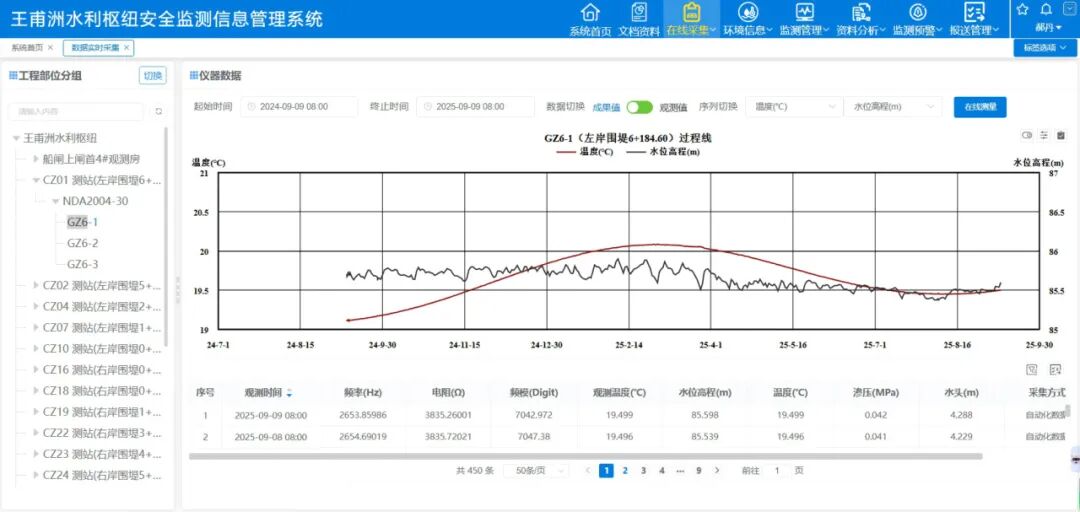Image resolution: width=1080 pixels, height=512 pixels.
Task: Open 在线采集 menu
Action: click(692, 19)
